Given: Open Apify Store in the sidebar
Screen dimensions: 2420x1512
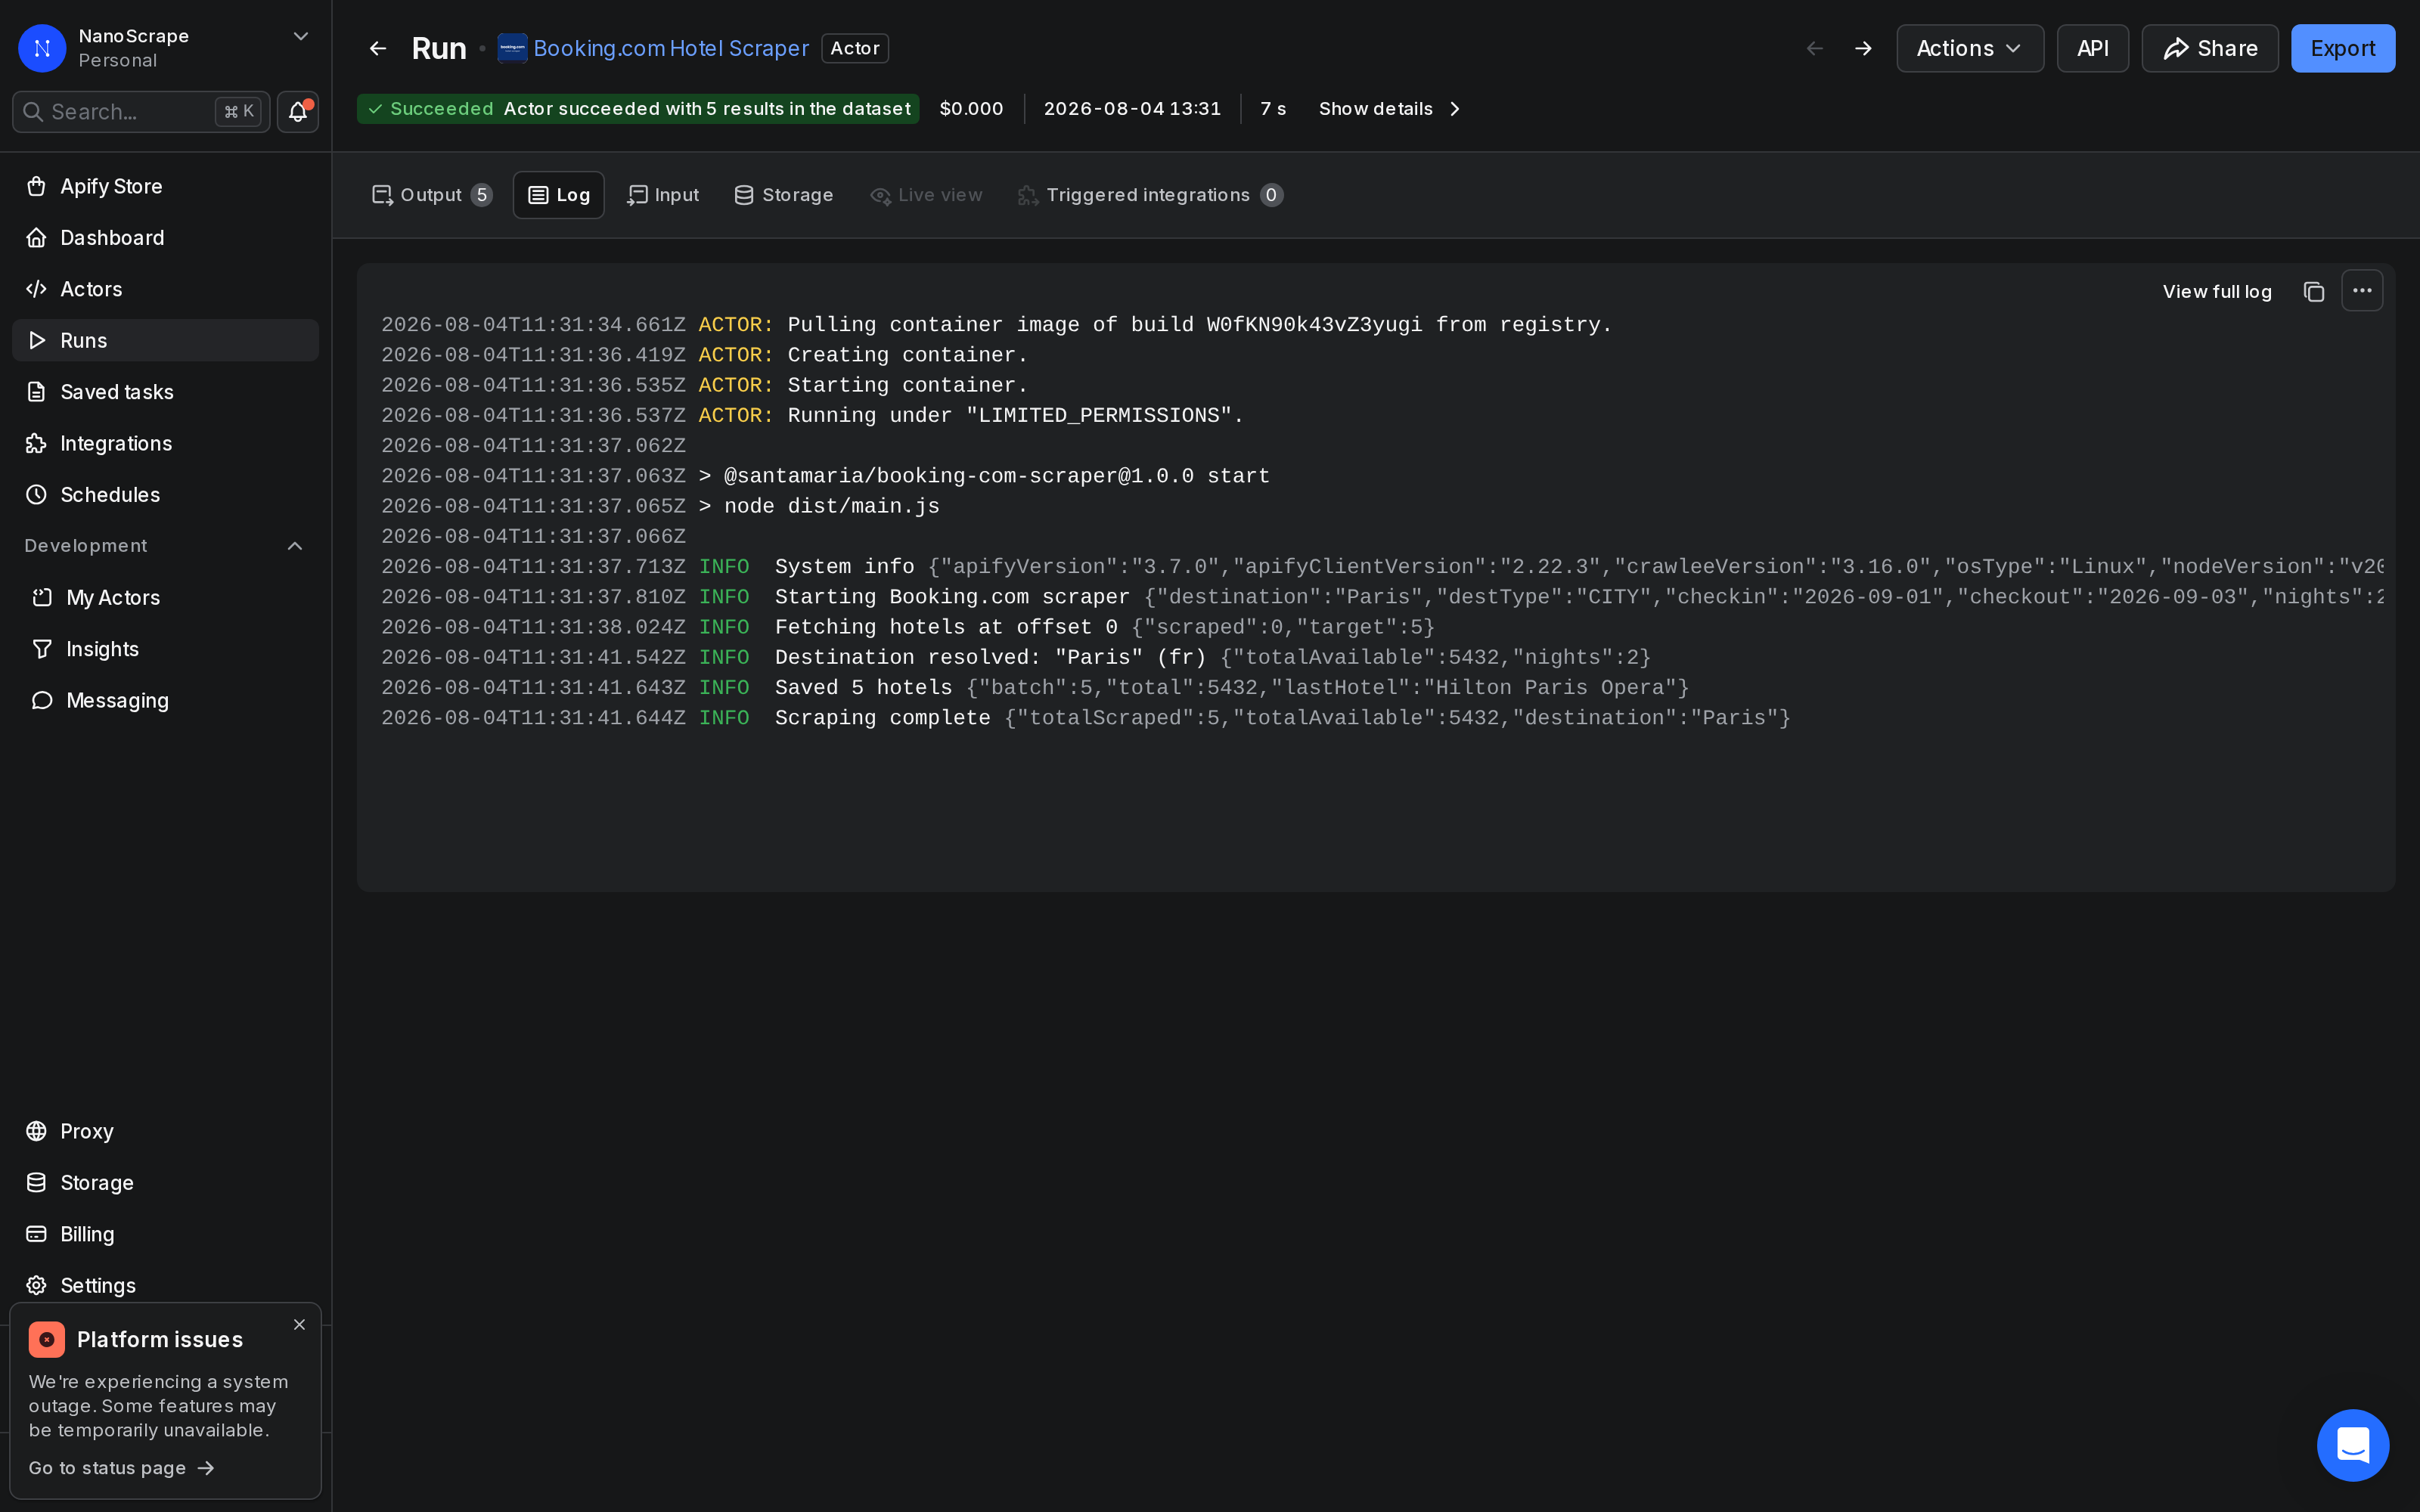Looking at the screenshot, I should [165, 186].
